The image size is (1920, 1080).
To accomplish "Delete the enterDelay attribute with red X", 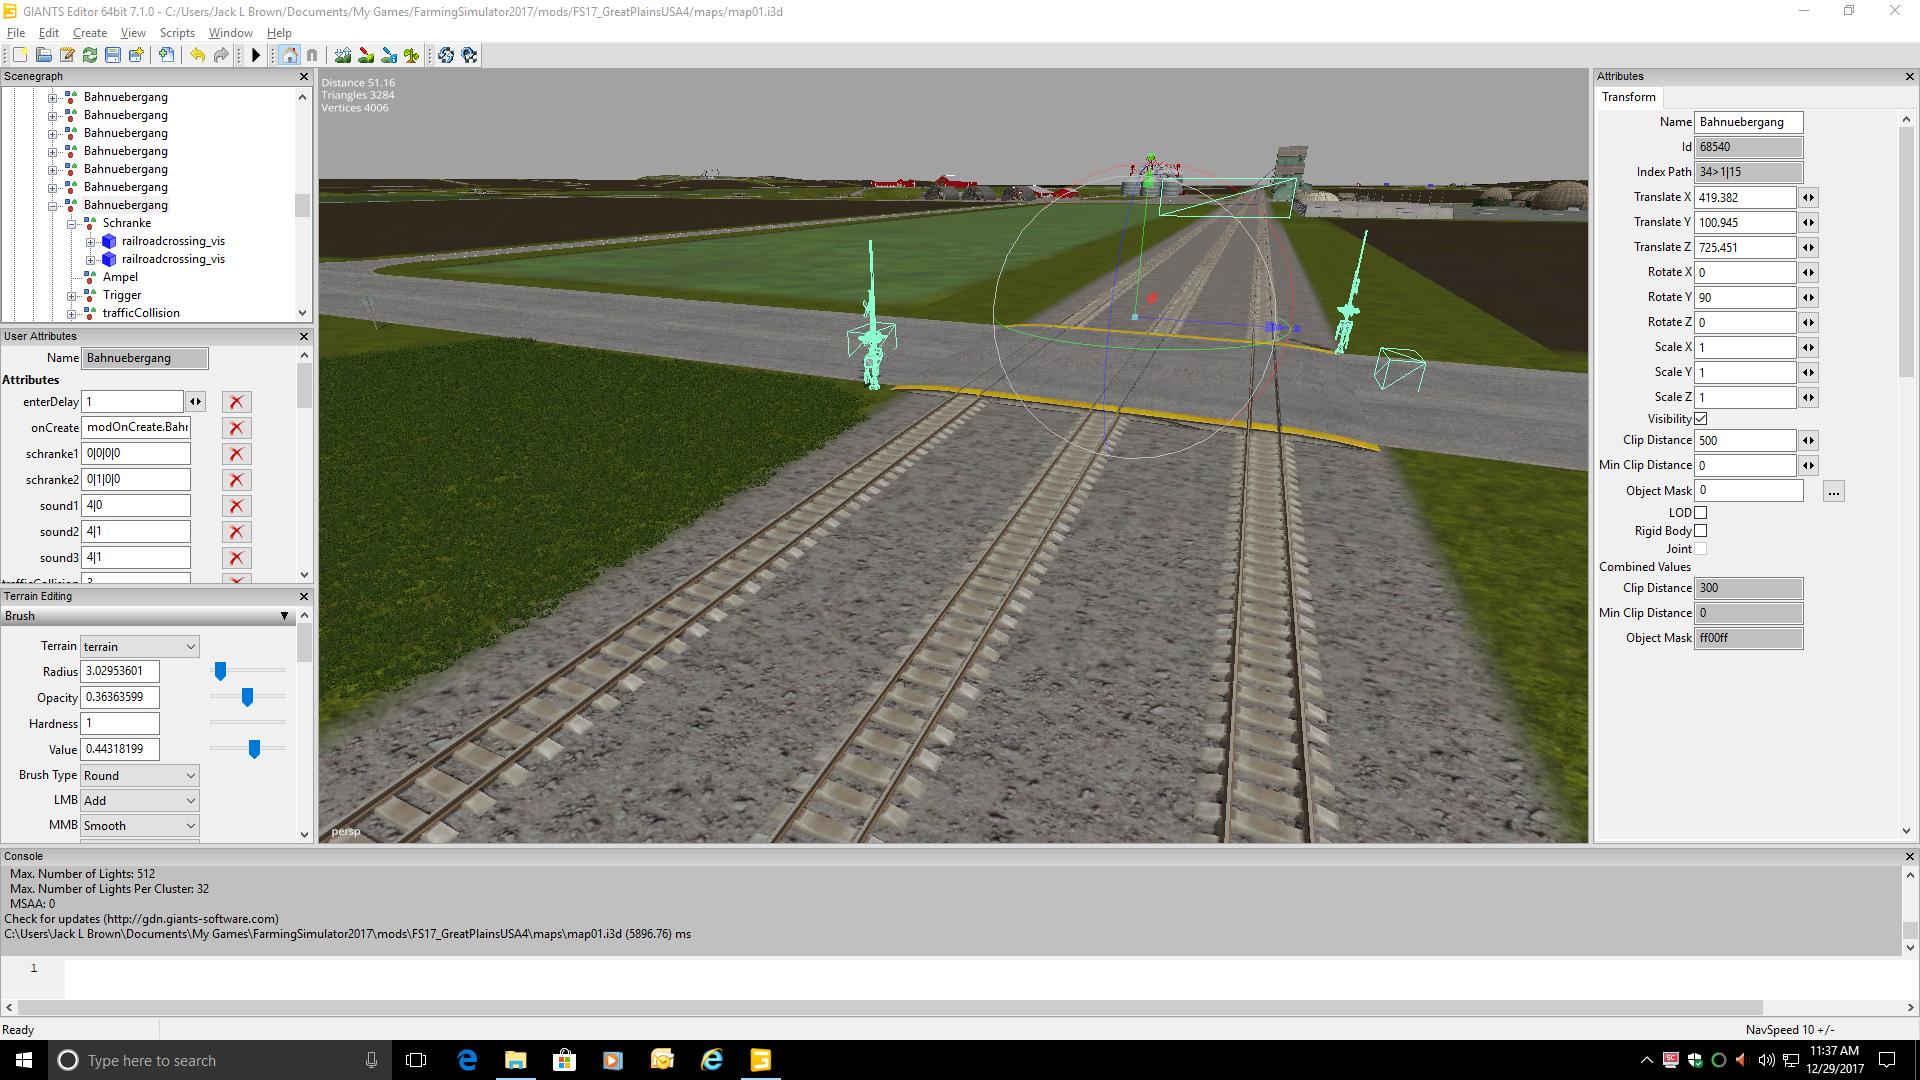I will (236, 402).
